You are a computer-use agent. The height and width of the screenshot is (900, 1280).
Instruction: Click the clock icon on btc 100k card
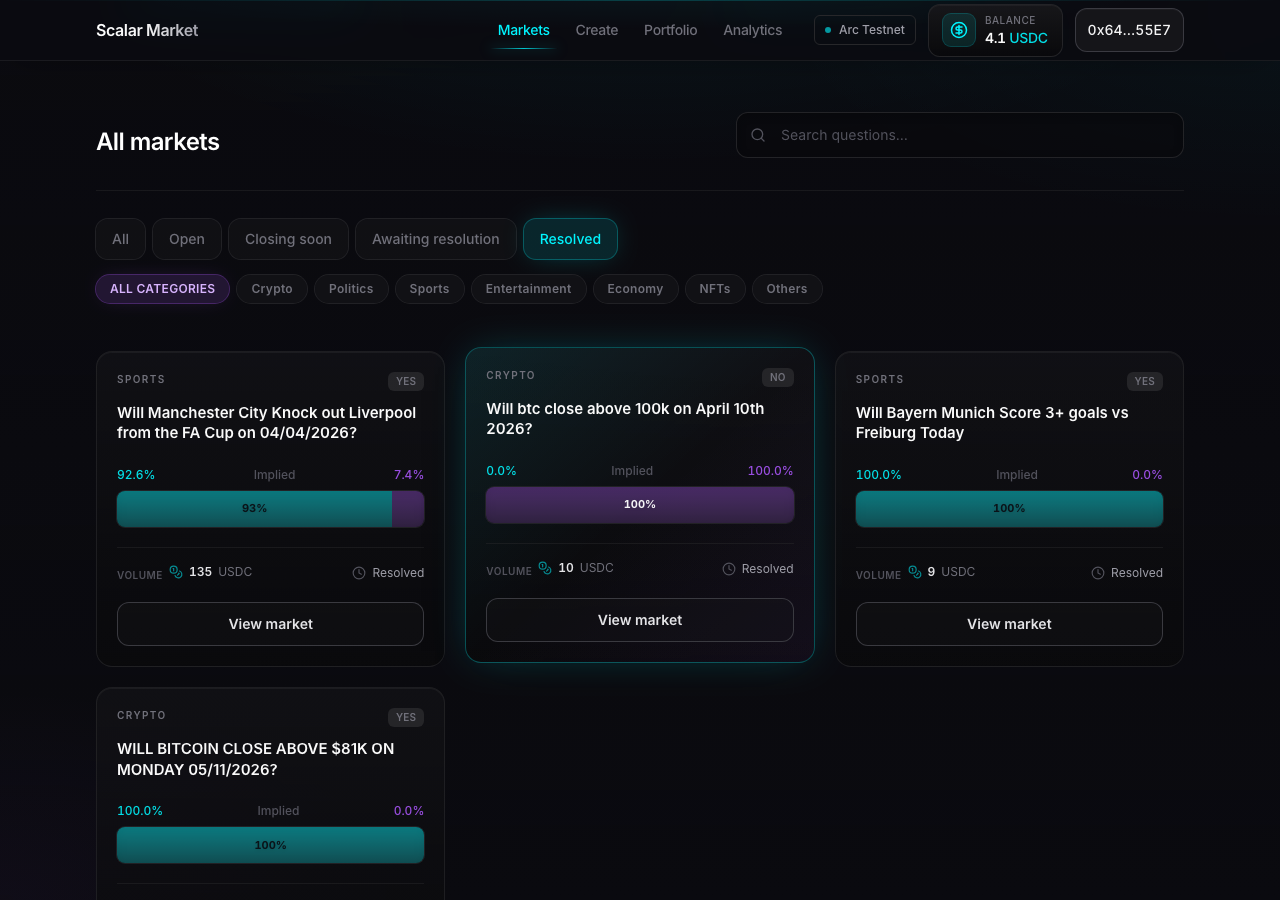coord(729,569)
